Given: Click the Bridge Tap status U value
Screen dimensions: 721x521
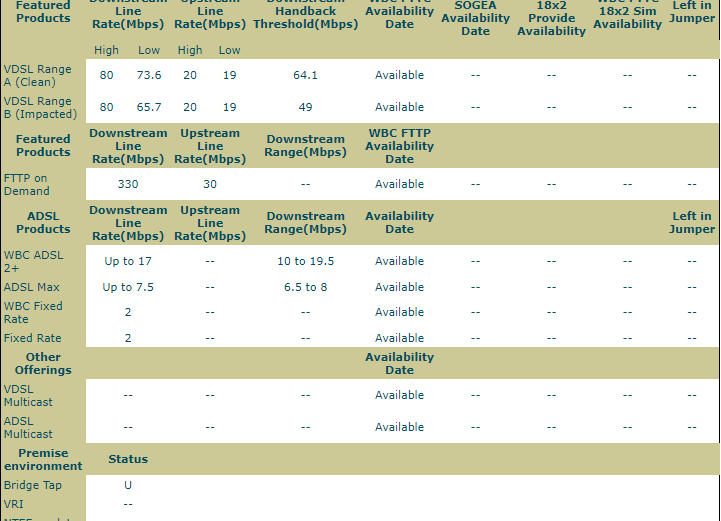Looking at the screenshot, I should 128,485.
